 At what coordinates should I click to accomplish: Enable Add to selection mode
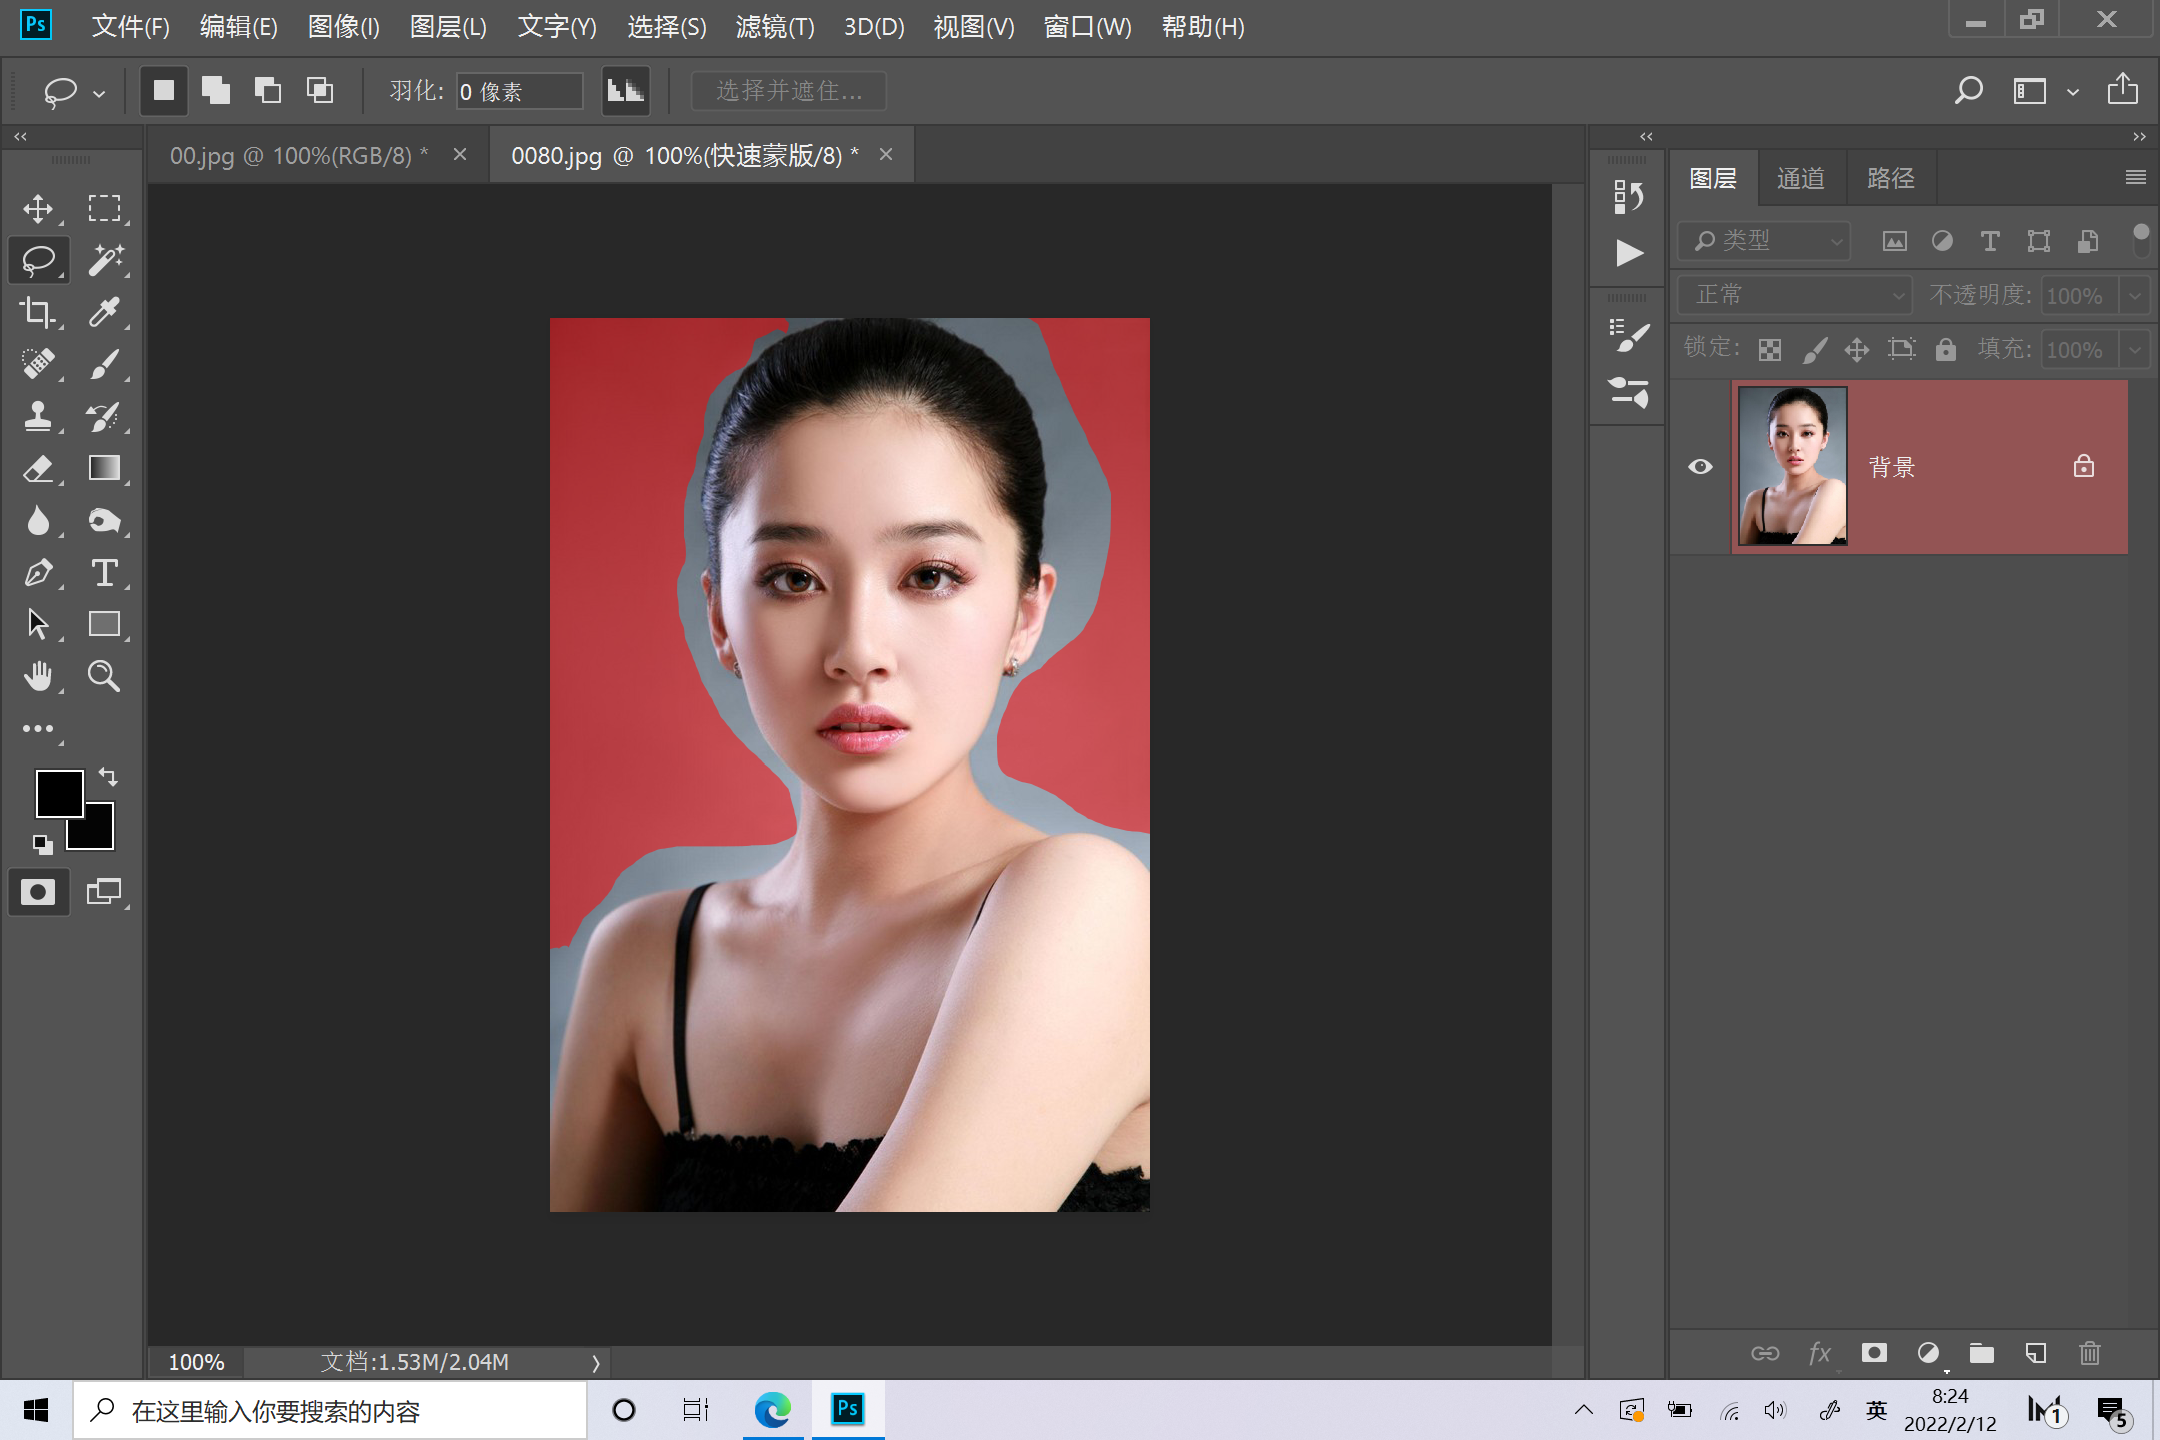coord(216,91)
